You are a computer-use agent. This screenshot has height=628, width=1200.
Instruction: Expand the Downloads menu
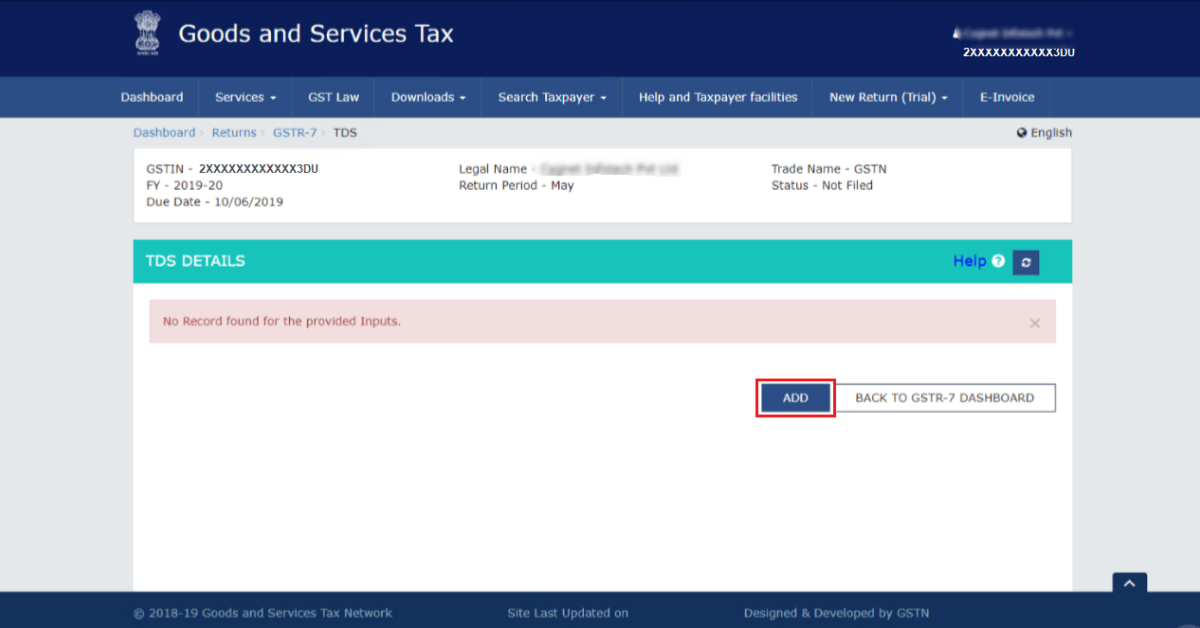(x=428, y=97)
